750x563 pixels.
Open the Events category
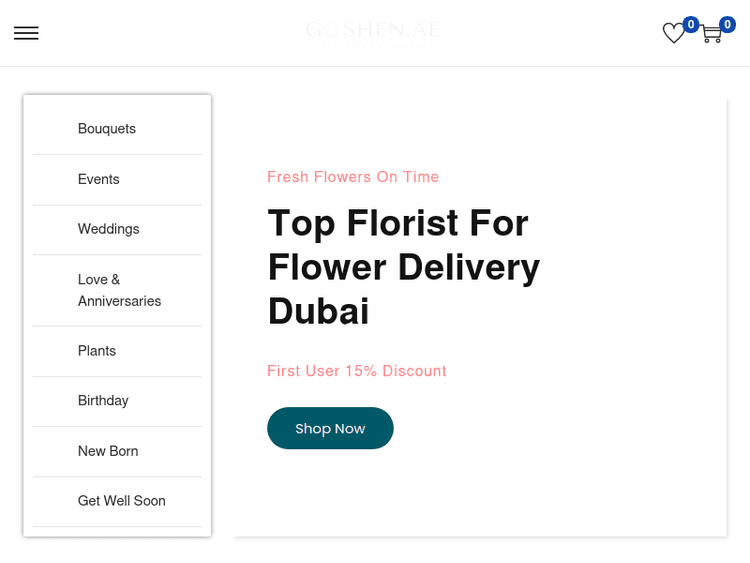(x=99, y=179)
